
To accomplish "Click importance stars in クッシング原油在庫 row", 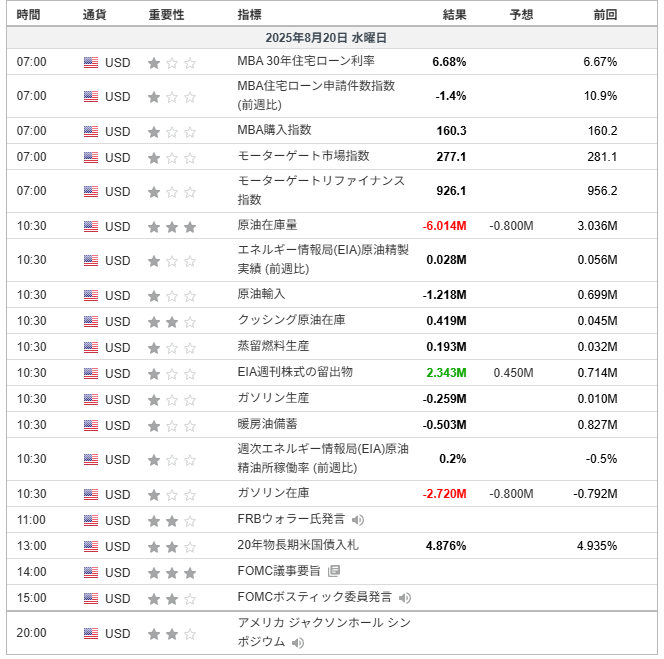I will tap(172, 322).
